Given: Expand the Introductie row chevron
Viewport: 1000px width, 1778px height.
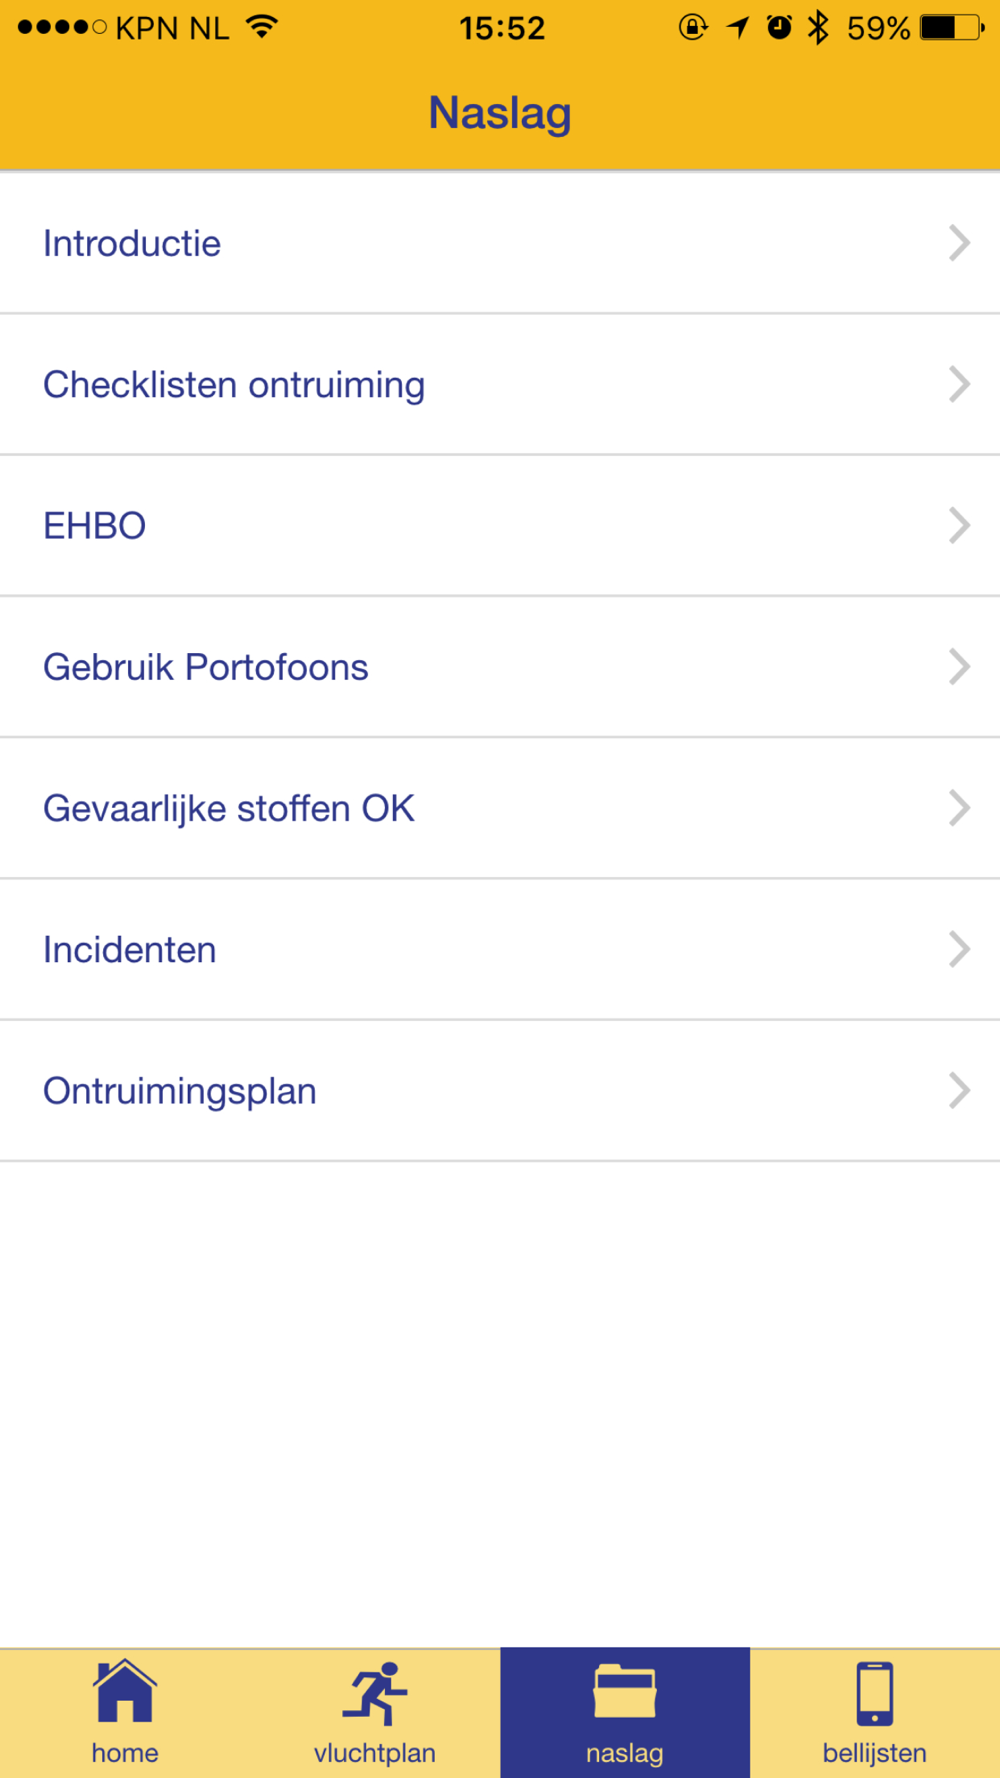Looking at the screenshot, I should (959, 243).
